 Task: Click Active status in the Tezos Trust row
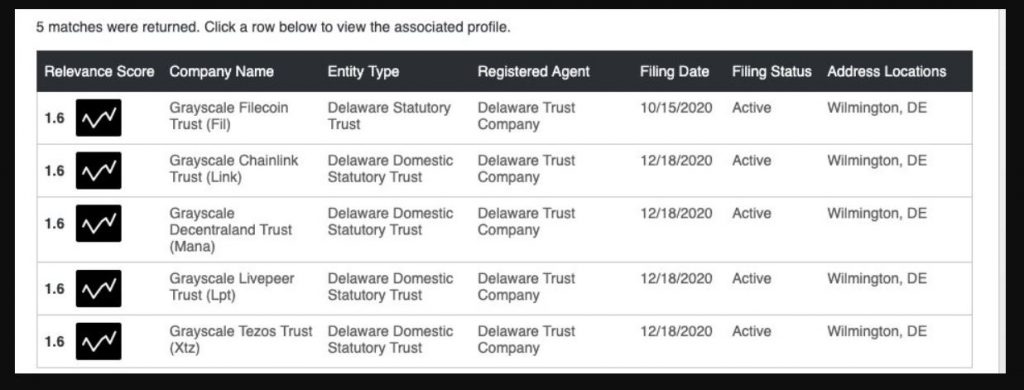[751, 331]
